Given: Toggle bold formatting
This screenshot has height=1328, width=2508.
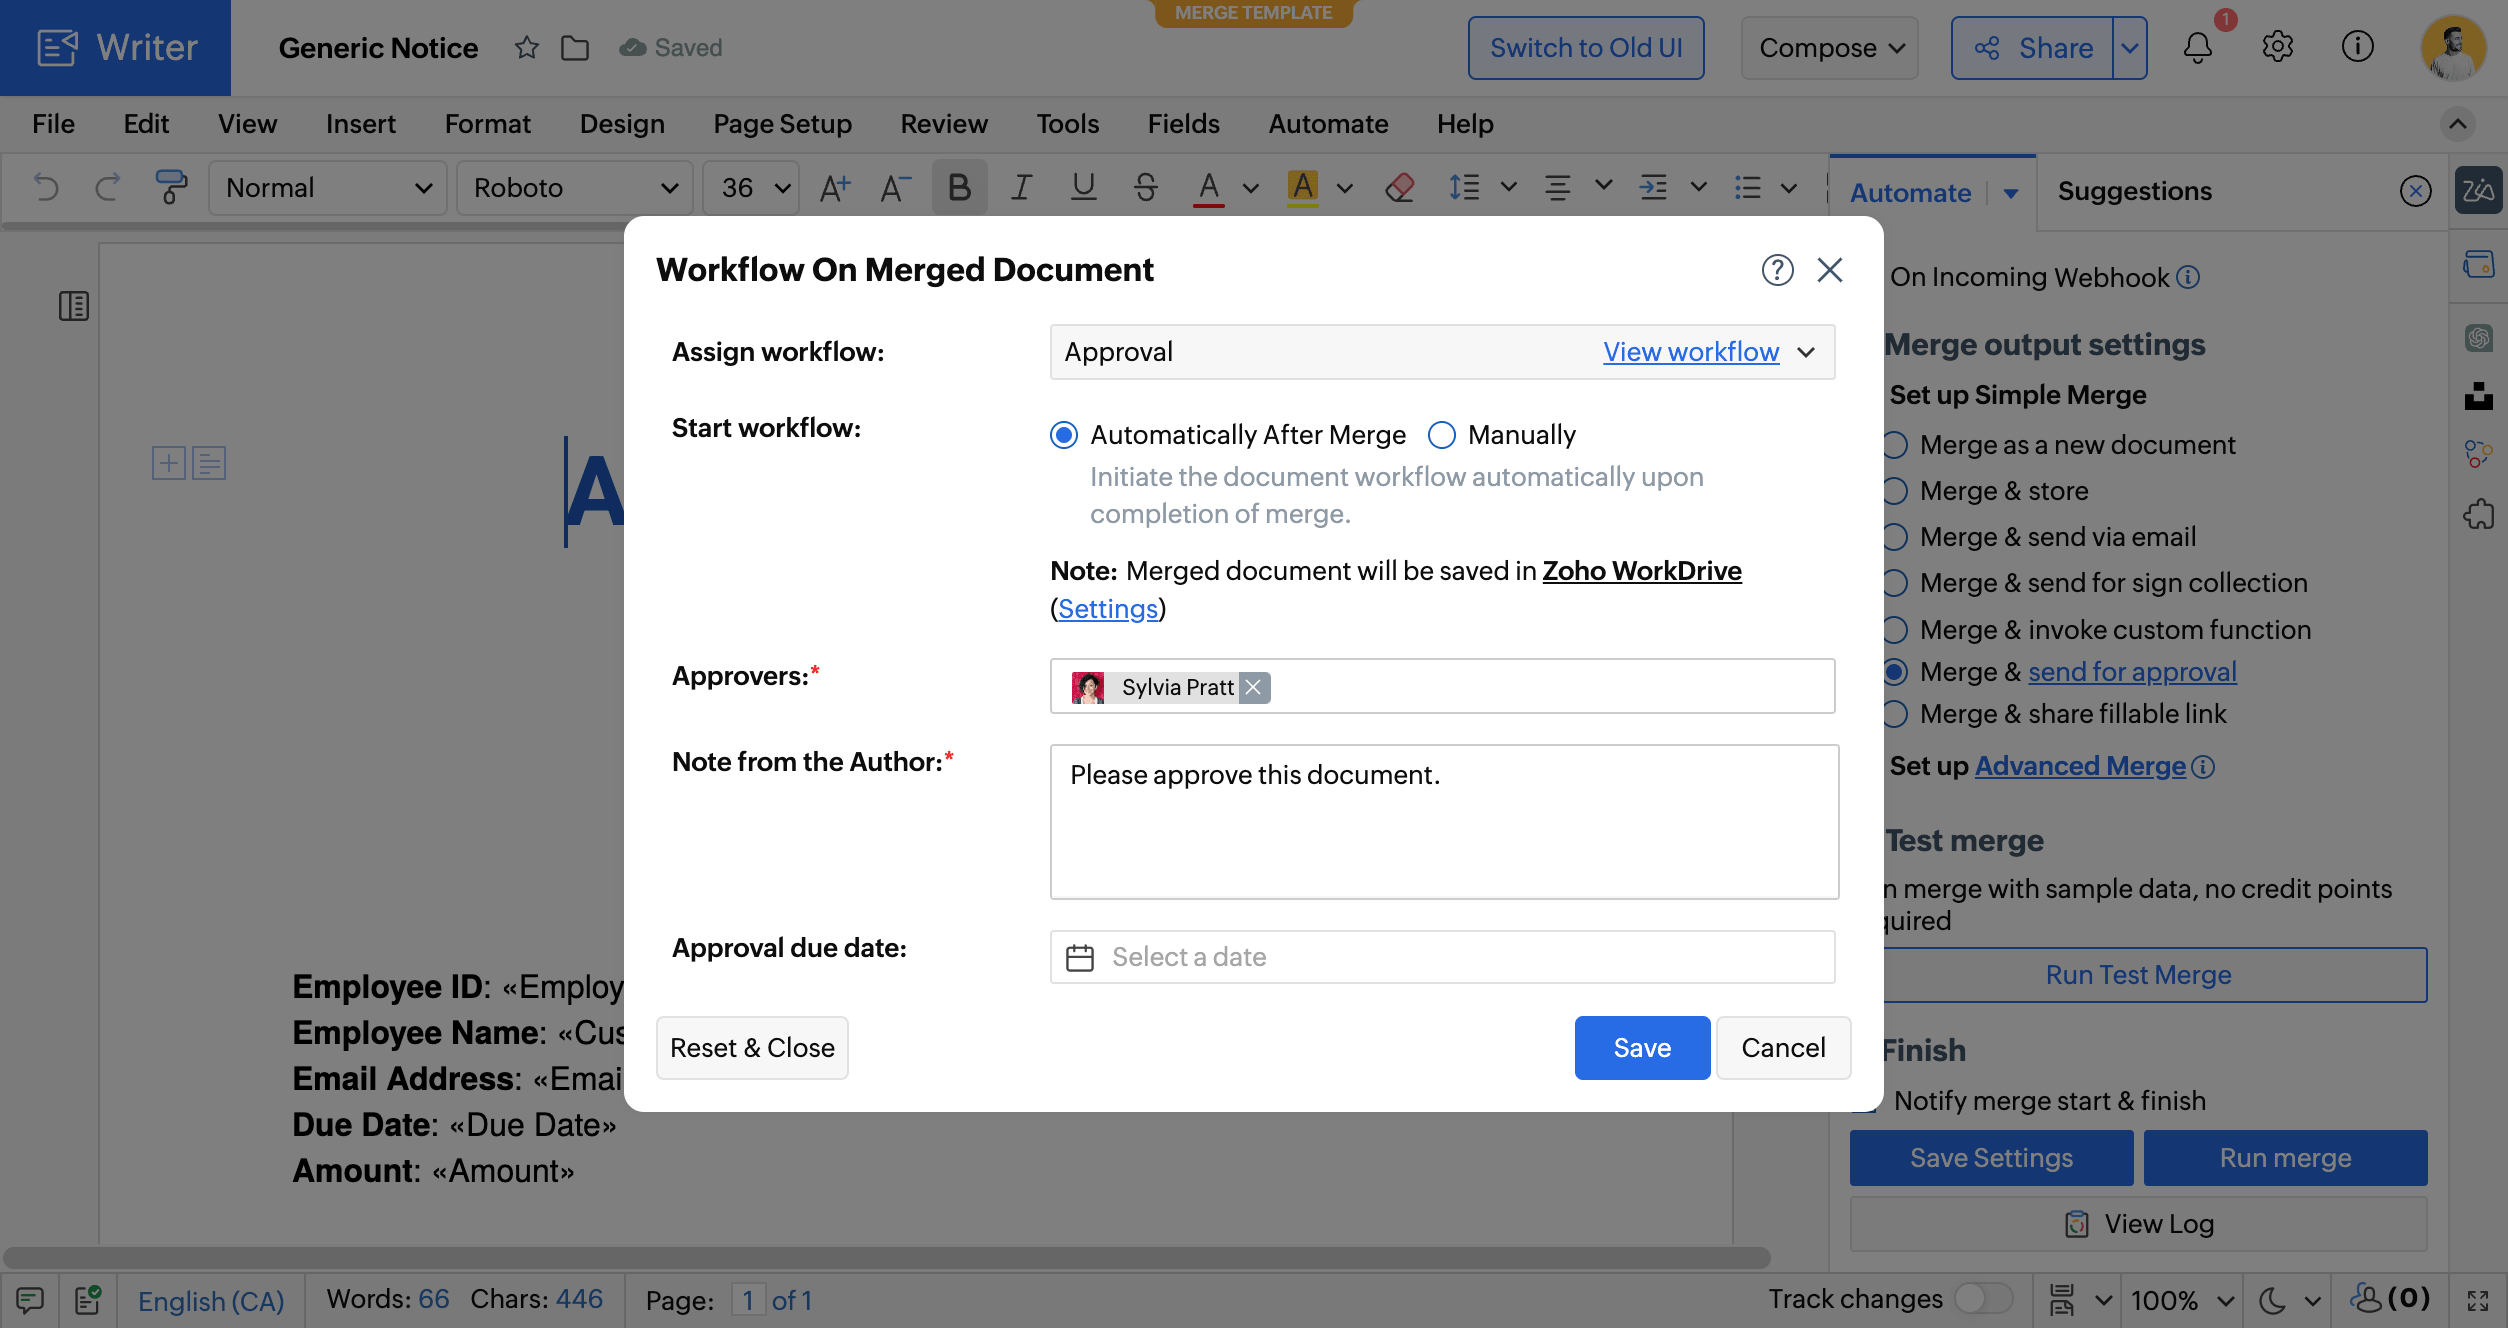Looking at the screenshot, I should [x=959, y=187].
